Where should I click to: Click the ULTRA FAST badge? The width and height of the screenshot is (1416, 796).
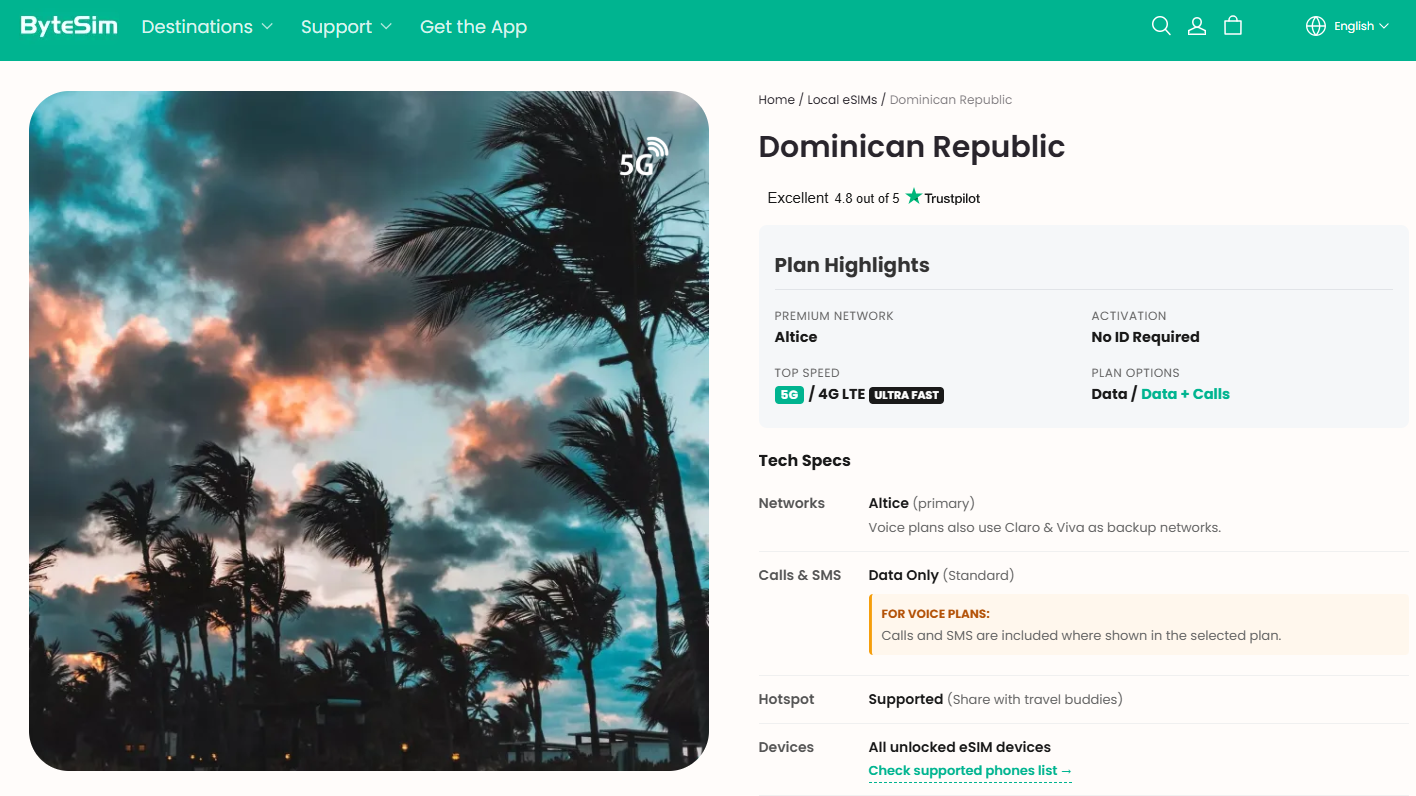click(906, 395)
